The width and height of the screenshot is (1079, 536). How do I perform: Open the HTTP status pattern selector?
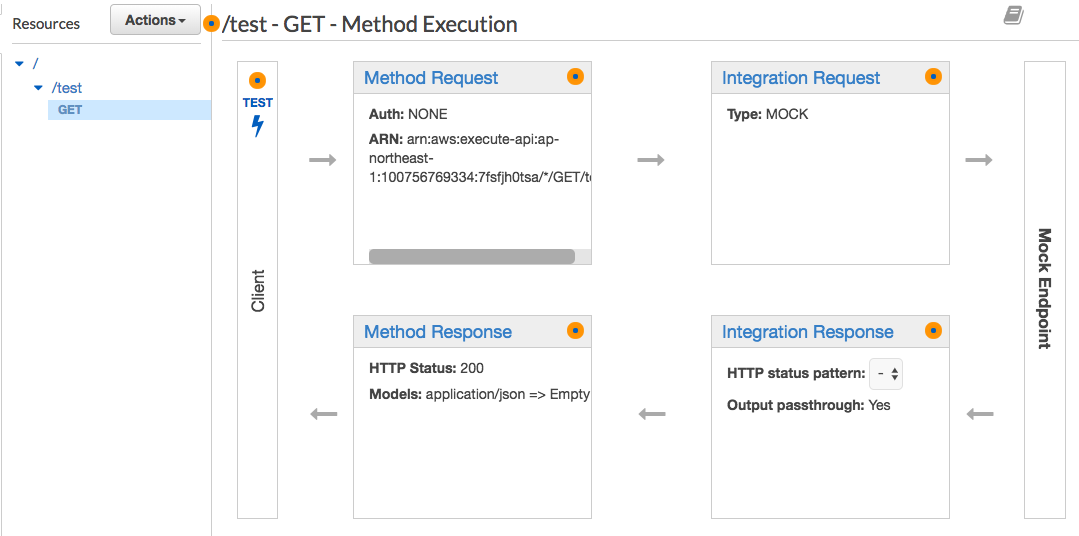[x=886, y=374]
